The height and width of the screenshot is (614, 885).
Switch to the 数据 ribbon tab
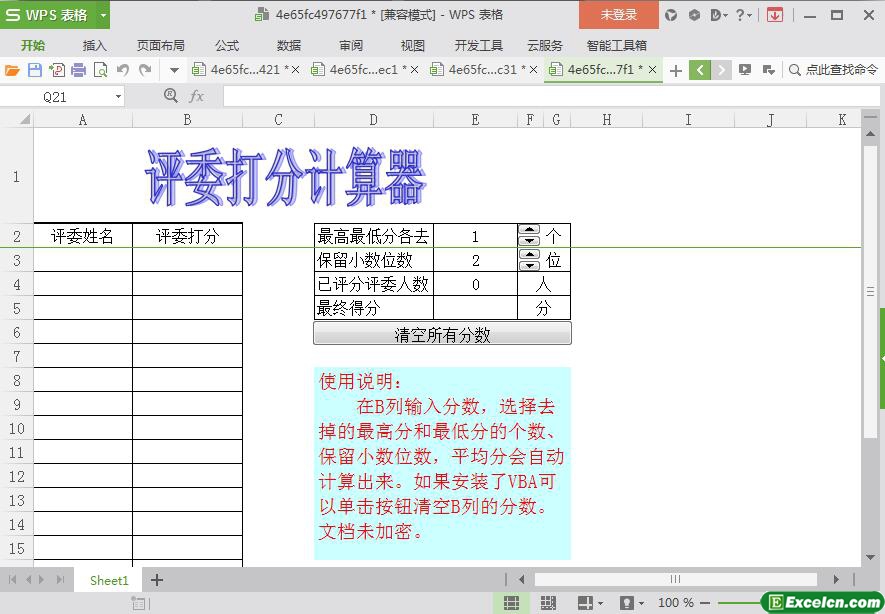coord(289,45)
